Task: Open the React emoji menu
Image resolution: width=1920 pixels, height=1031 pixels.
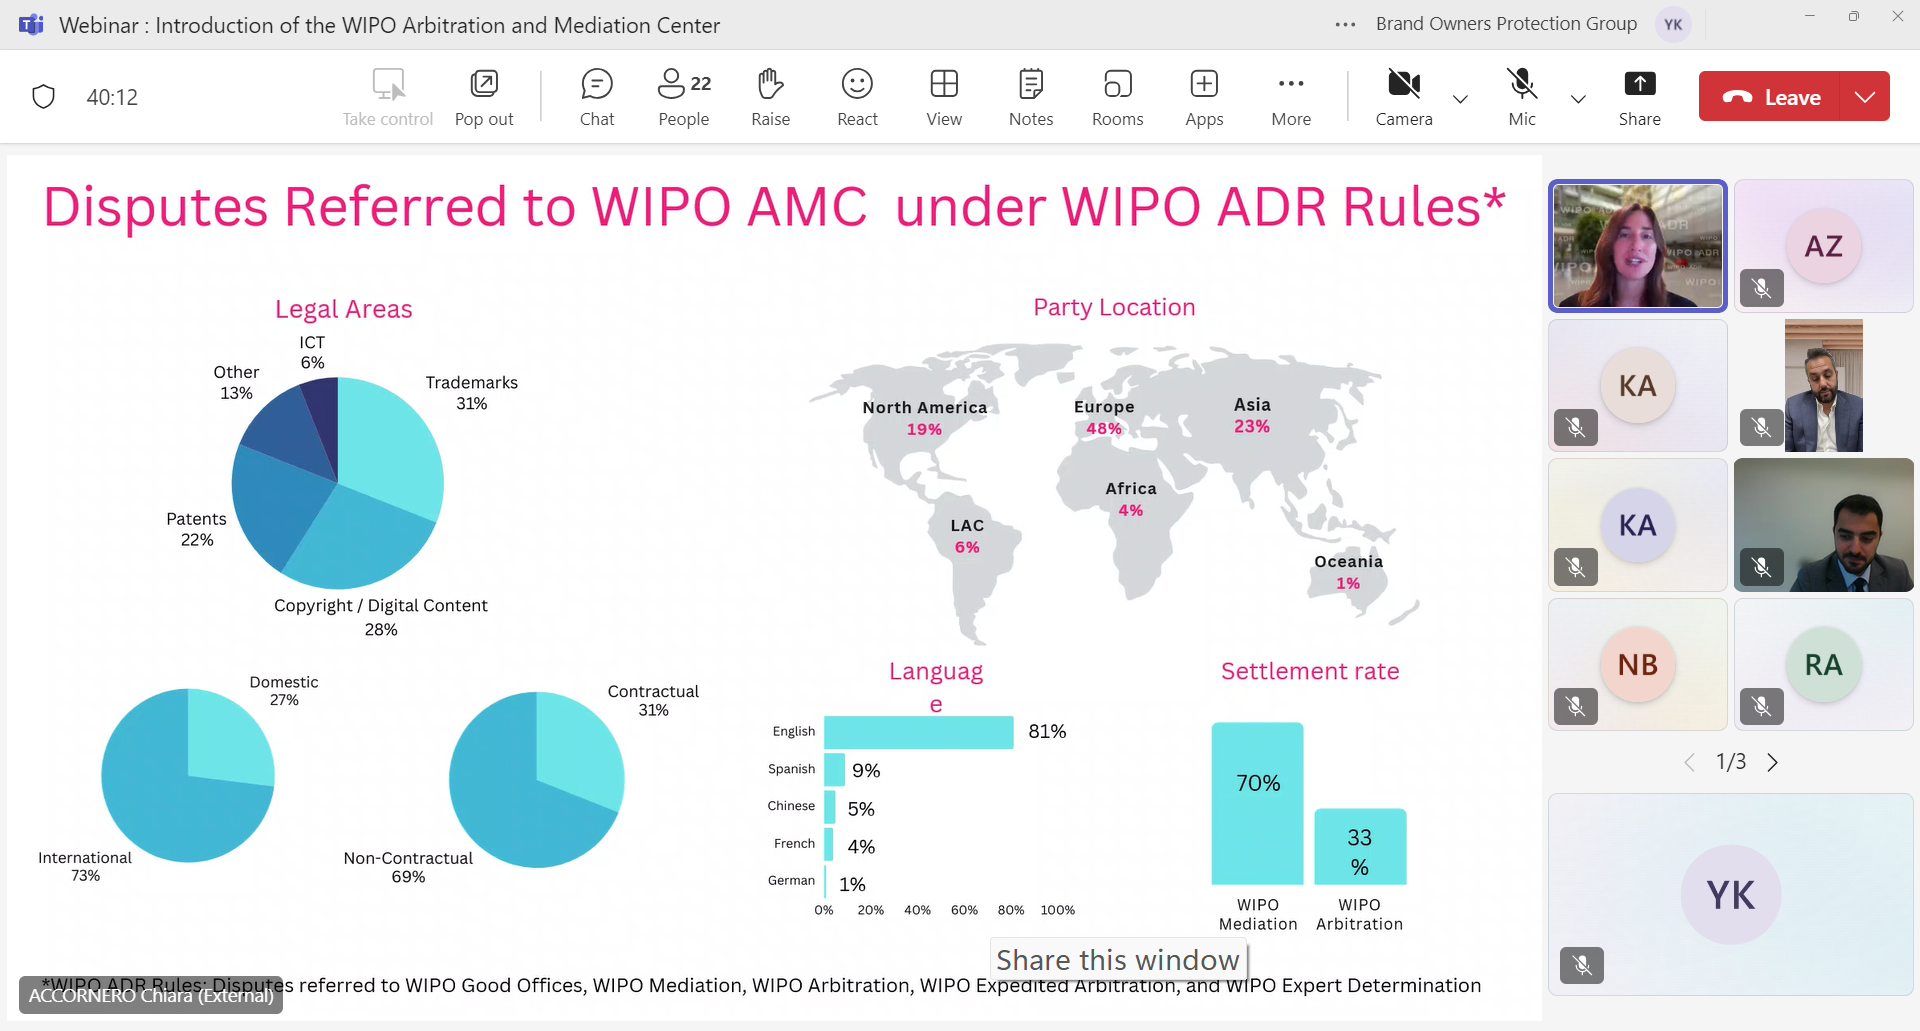Action: (857, 97)
